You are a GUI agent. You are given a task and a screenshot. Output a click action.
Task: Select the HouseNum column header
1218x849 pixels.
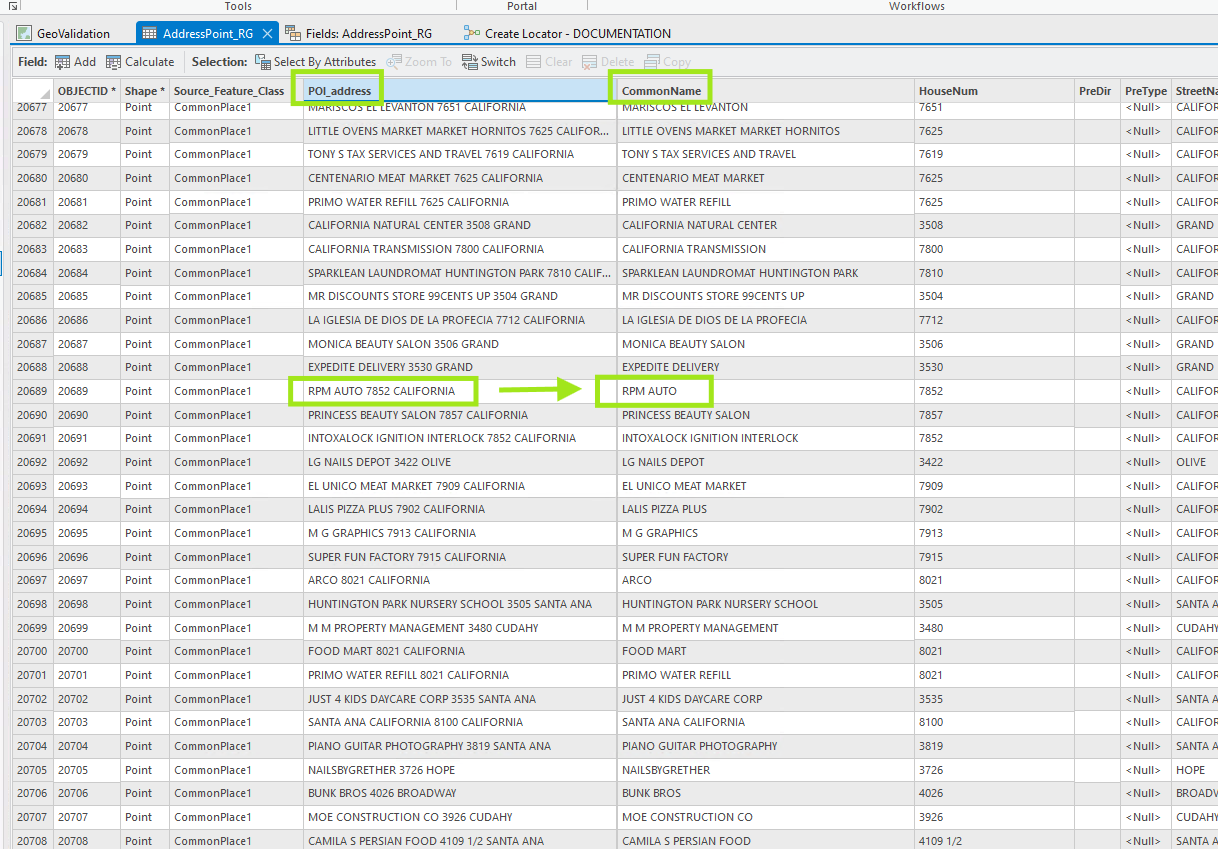(x=994, y=91)
